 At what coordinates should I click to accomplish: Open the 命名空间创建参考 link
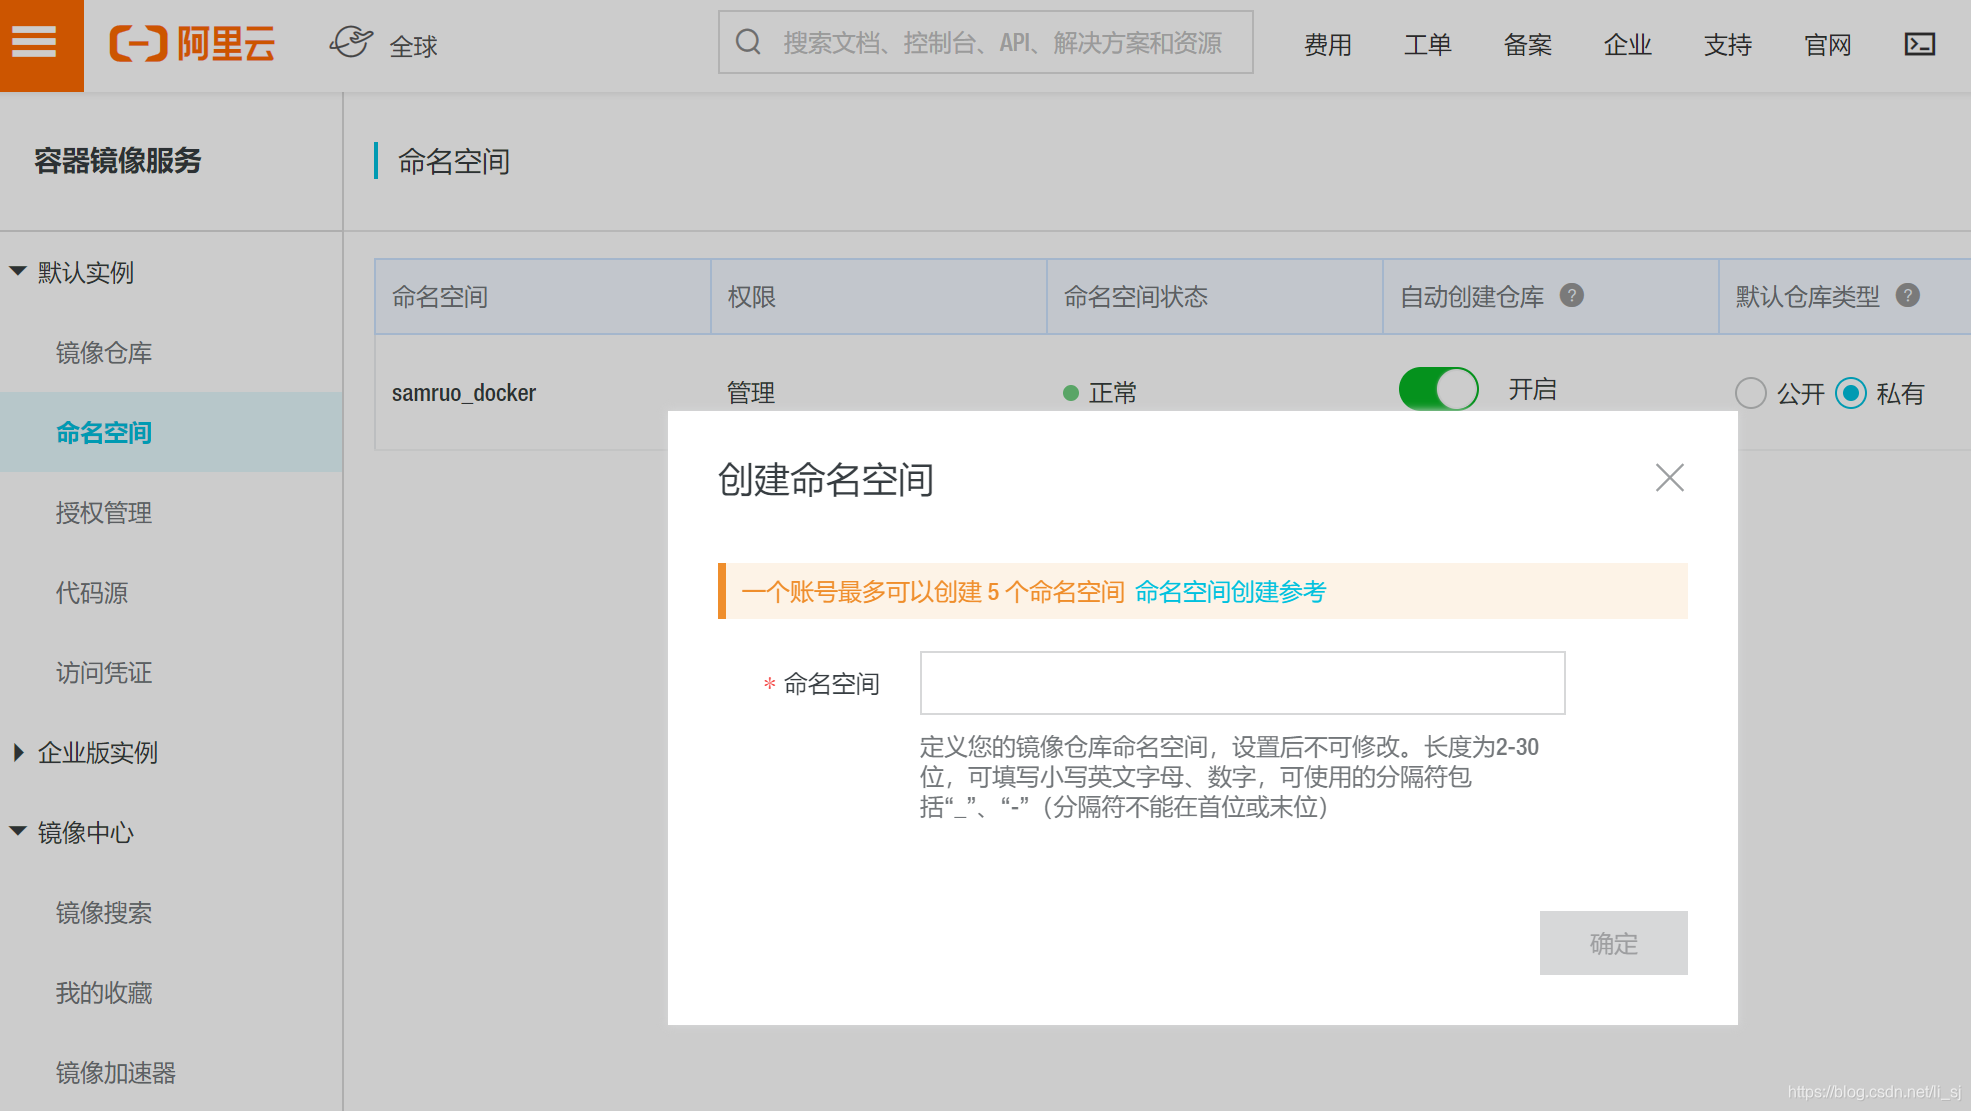[1230, 592]
